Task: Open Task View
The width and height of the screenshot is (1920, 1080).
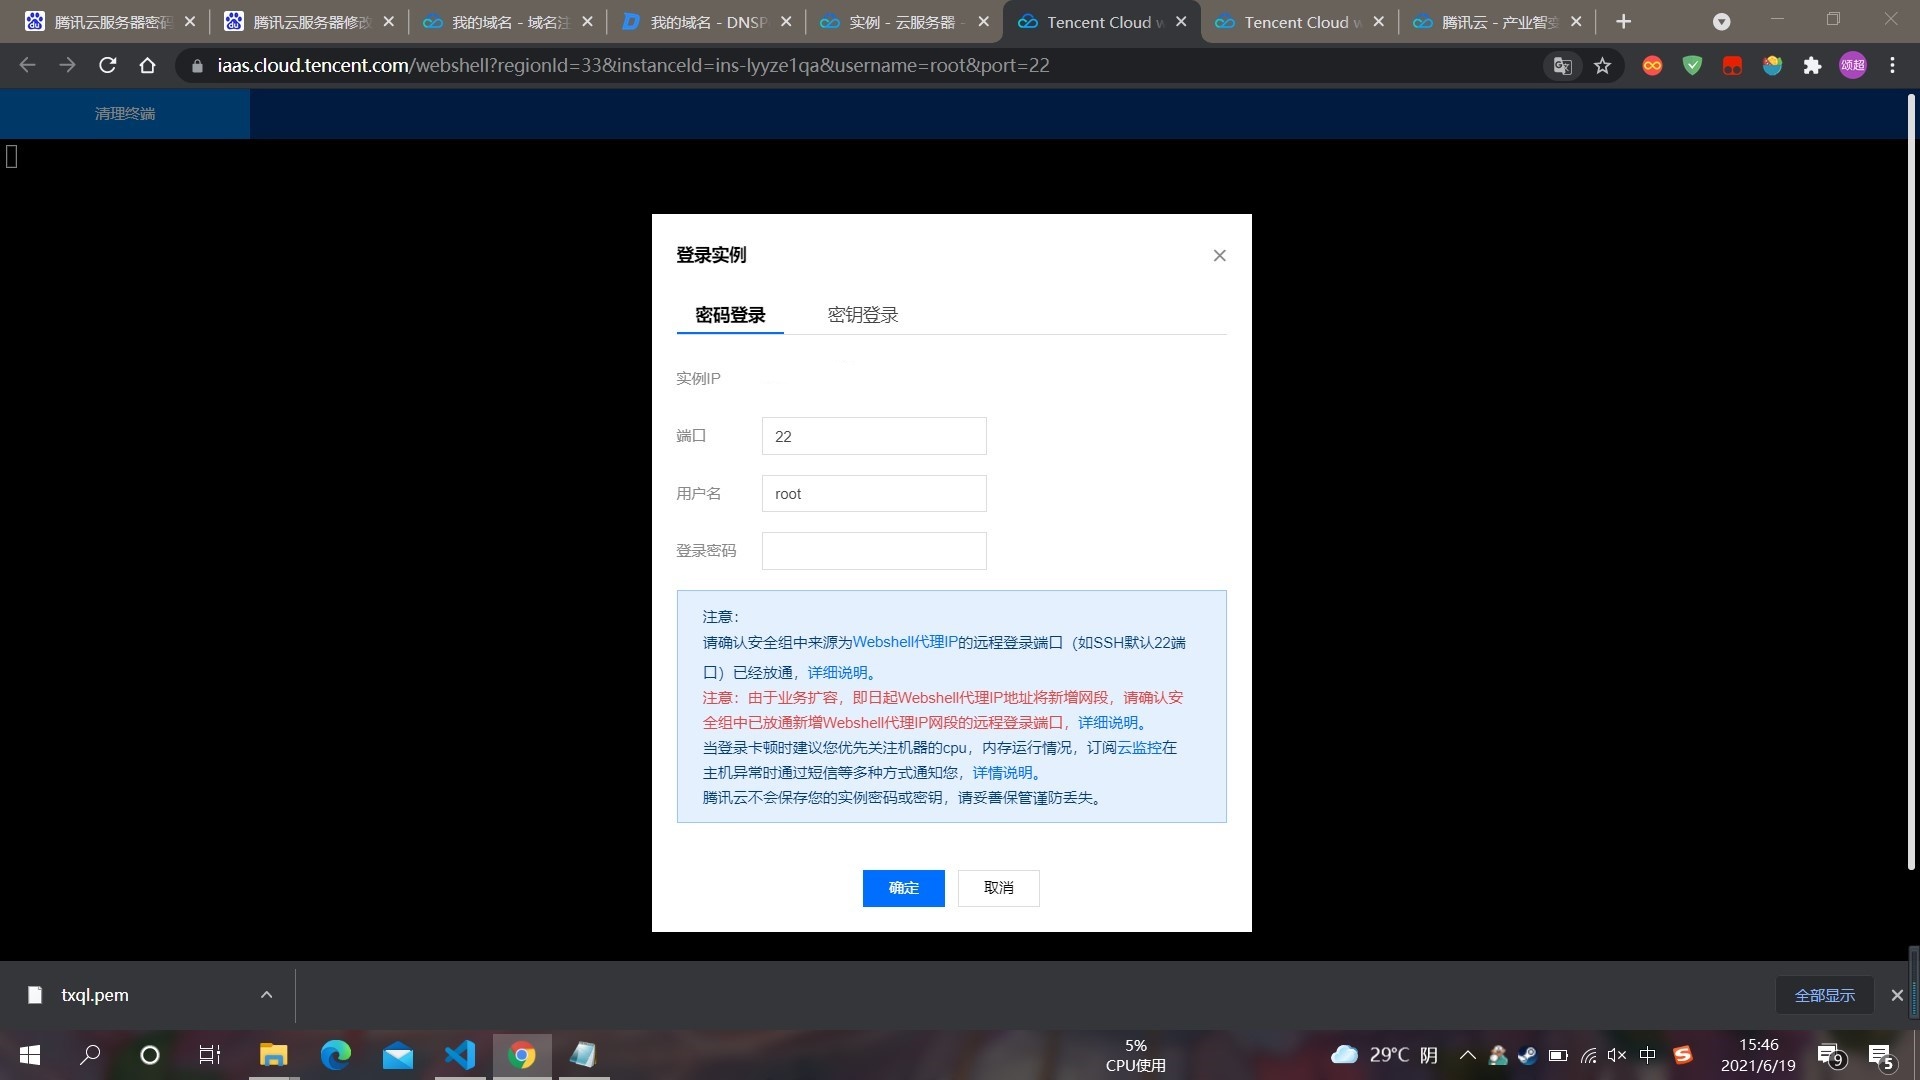Action: (x=210, y=1055)
